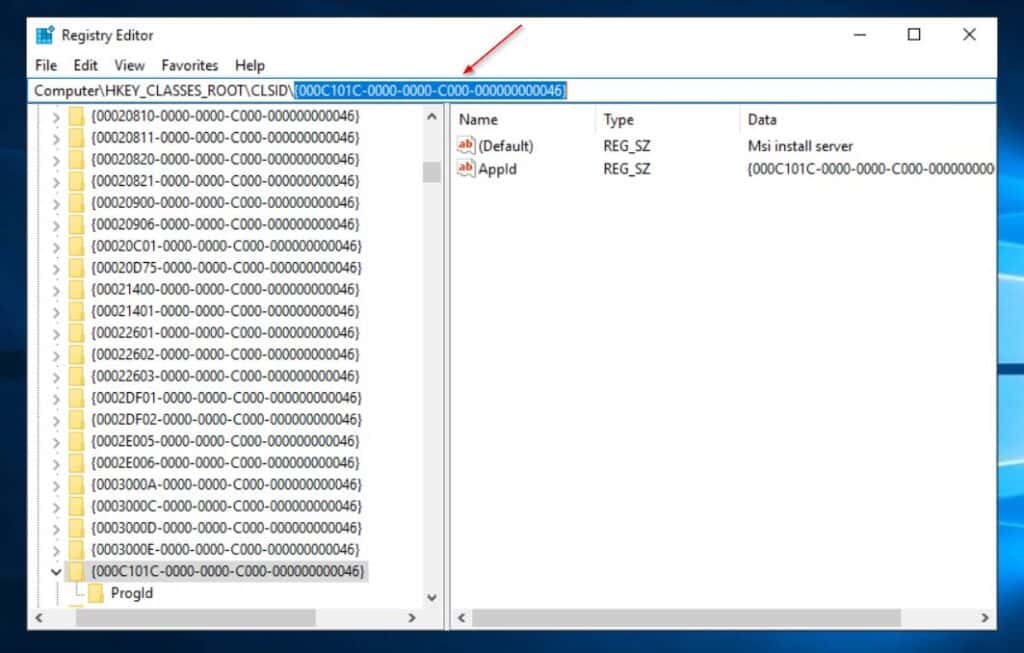Click REG_SZ type of (Default) row
Screen dimensions: 1024x653
pos(626,146)
